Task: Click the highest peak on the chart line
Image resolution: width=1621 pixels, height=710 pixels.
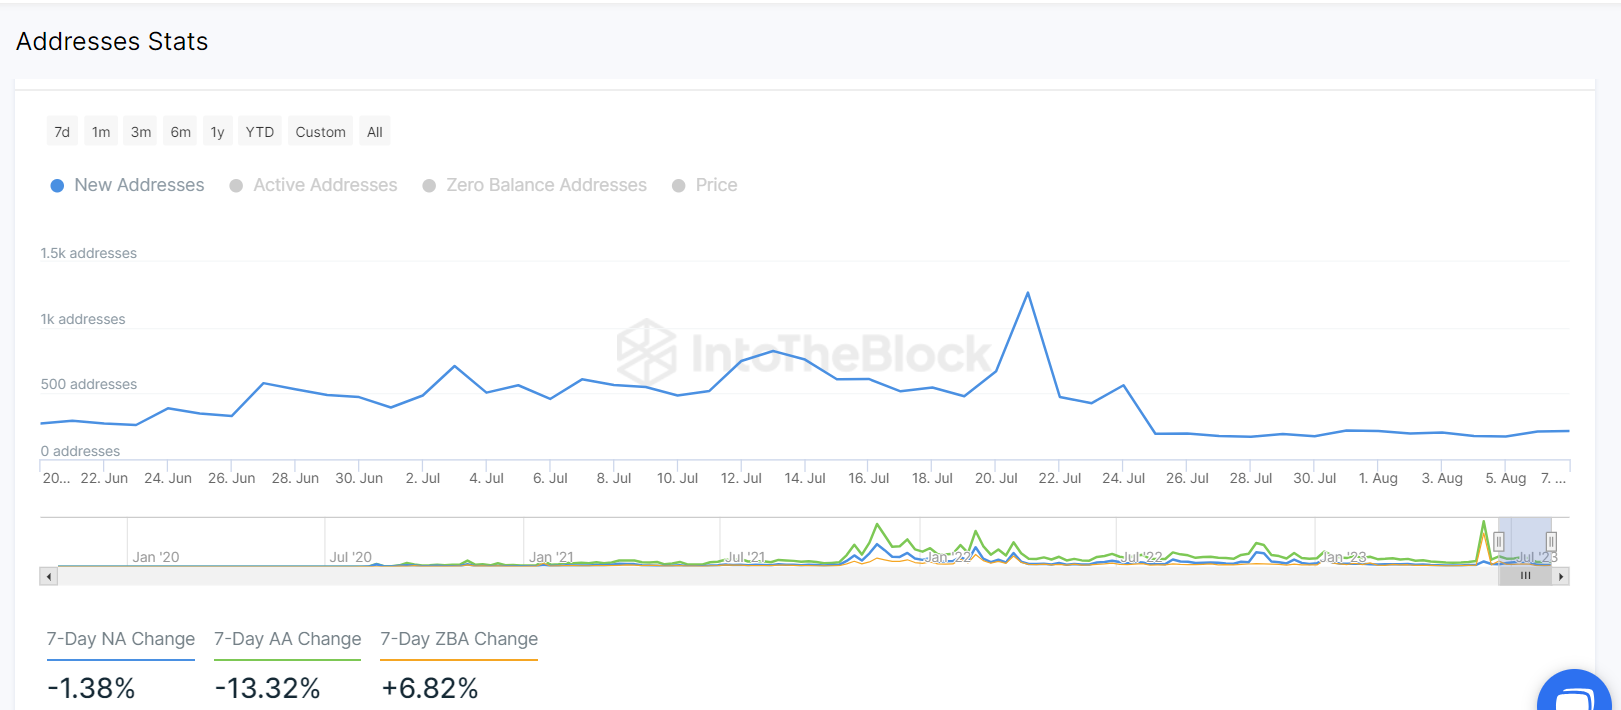Action: (1028, 293)
